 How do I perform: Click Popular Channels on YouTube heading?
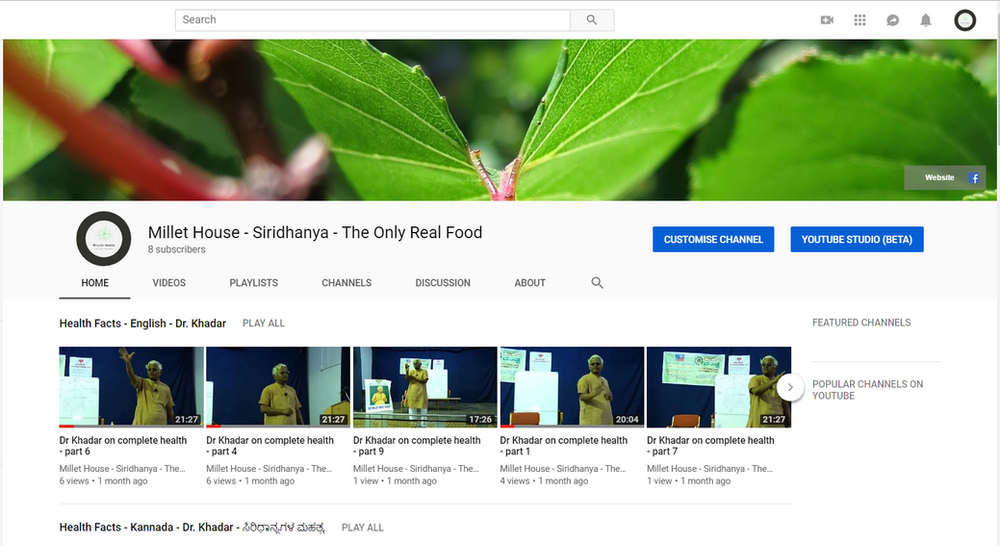click(x=867, y=390)
